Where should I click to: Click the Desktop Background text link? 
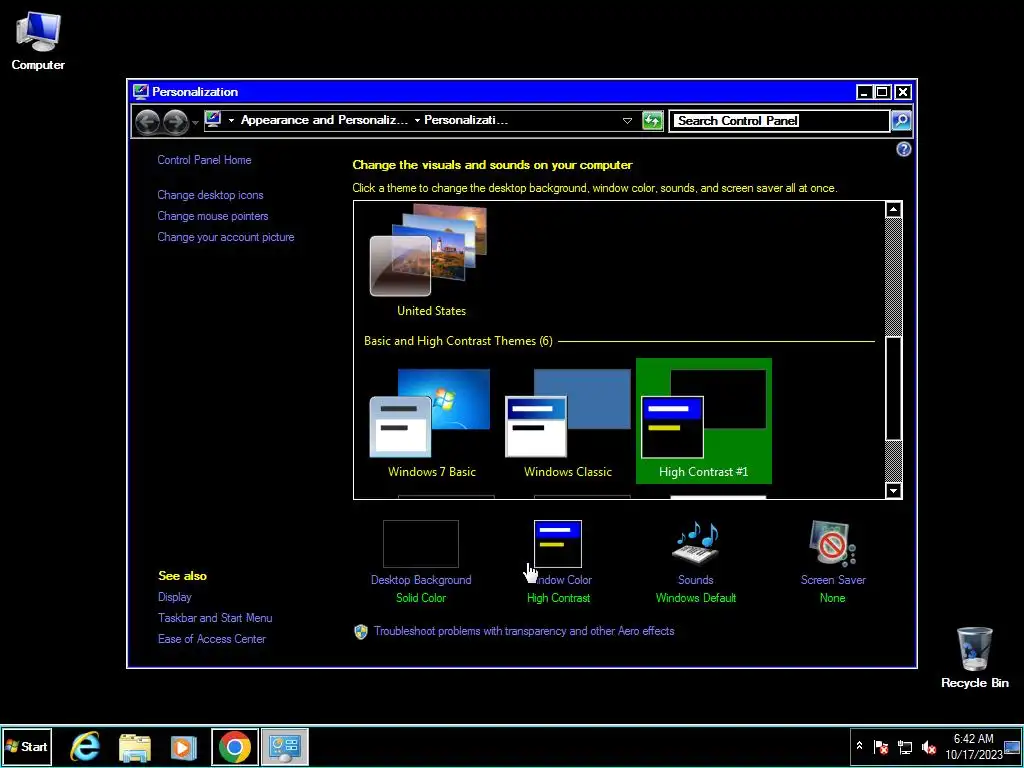tap(421, 580)
